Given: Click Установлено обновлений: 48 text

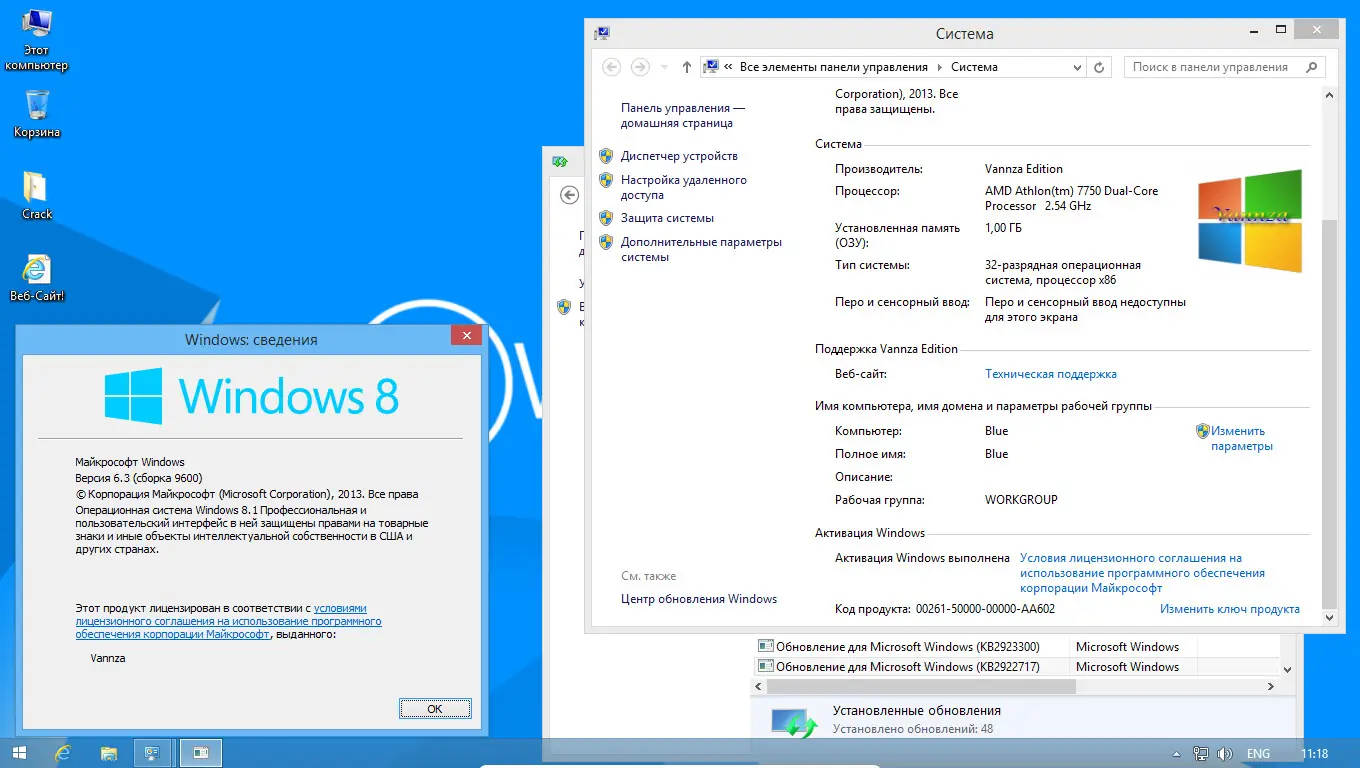Looking at the screenshot, I should [x=913, y=729].
